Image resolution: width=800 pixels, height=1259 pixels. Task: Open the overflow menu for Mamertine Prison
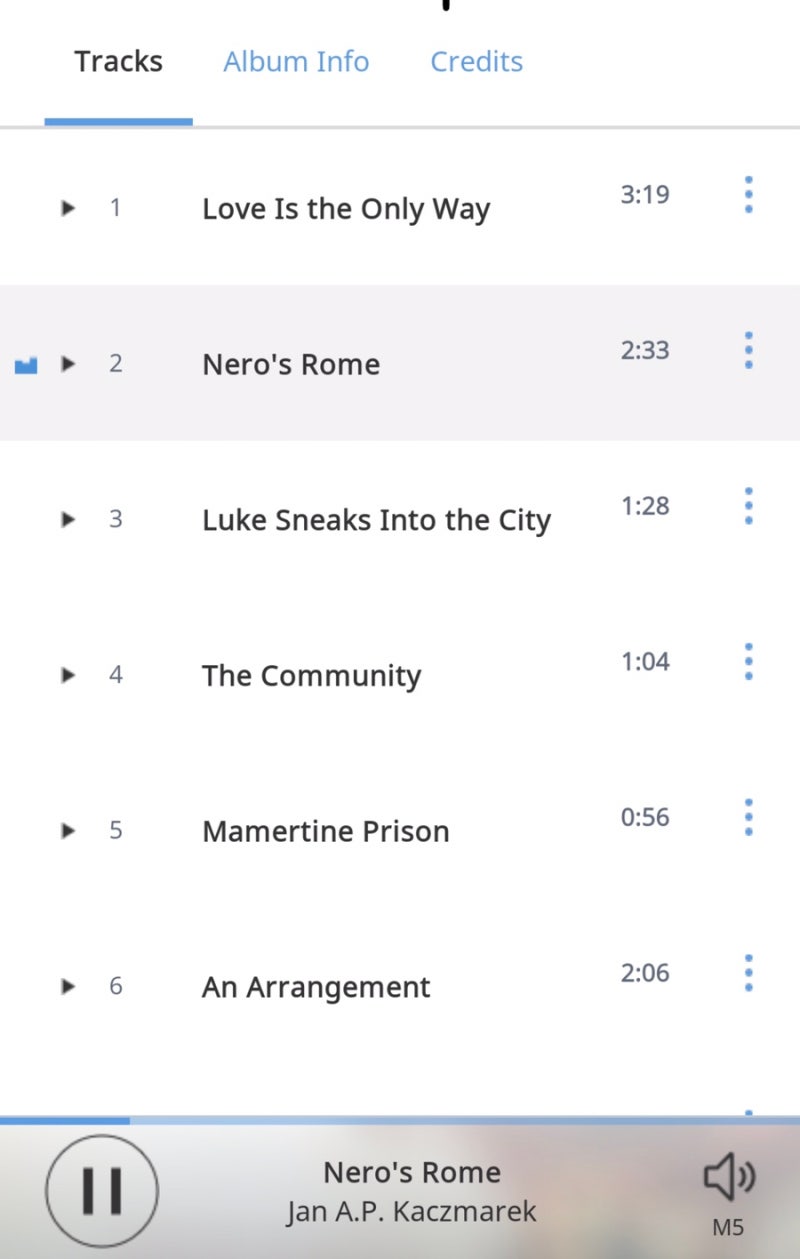point(748,817)
